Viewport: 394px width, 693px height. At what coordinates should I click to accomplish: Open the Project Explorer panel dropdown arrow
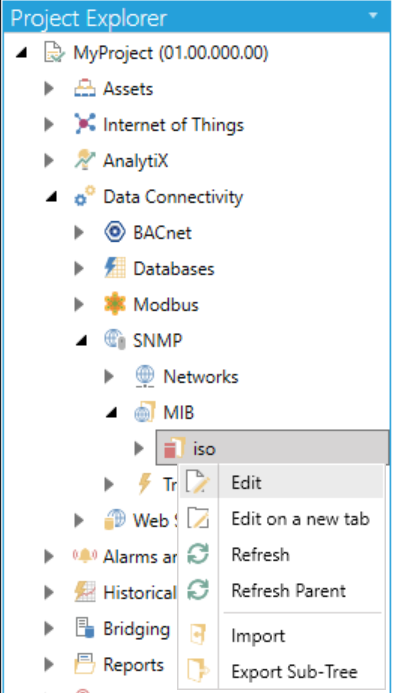tap(373, 16)
